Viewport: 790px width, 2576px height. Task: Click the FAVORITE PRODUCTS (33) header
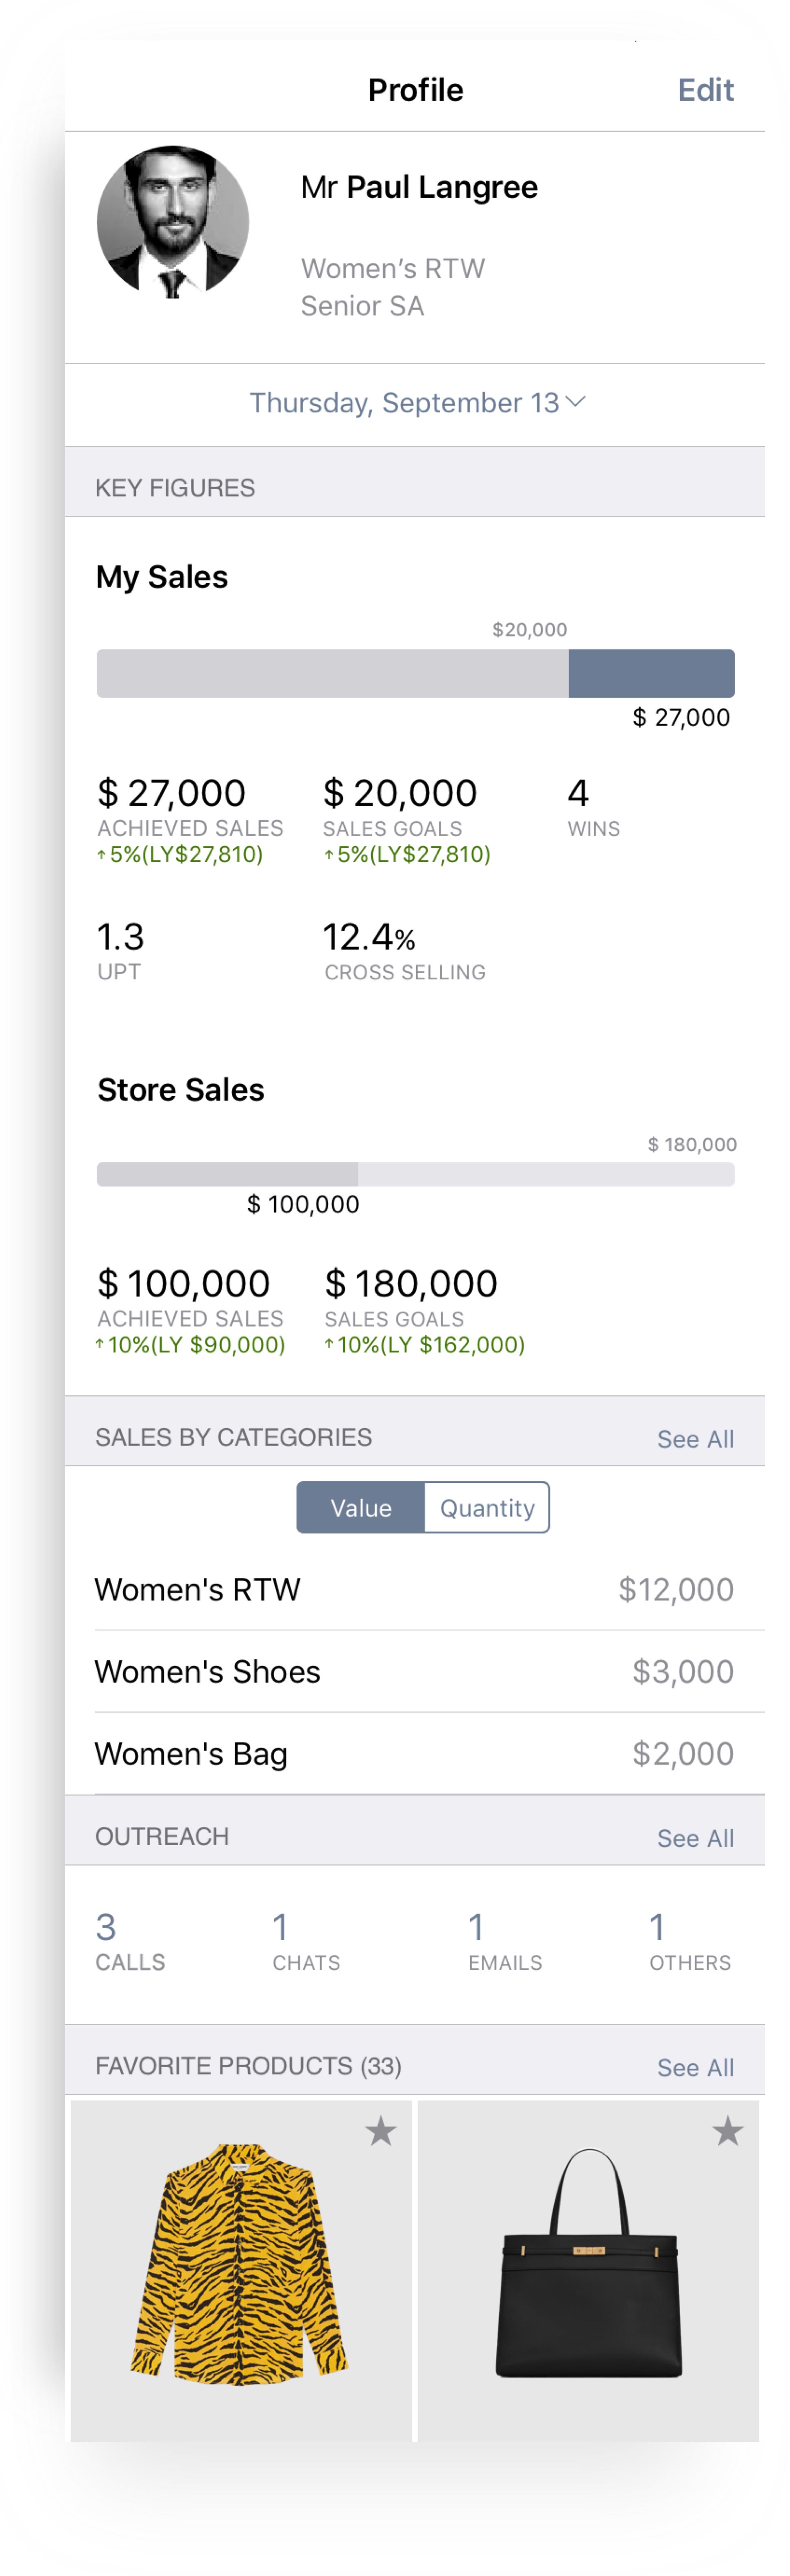click(x=248, y=2066)
